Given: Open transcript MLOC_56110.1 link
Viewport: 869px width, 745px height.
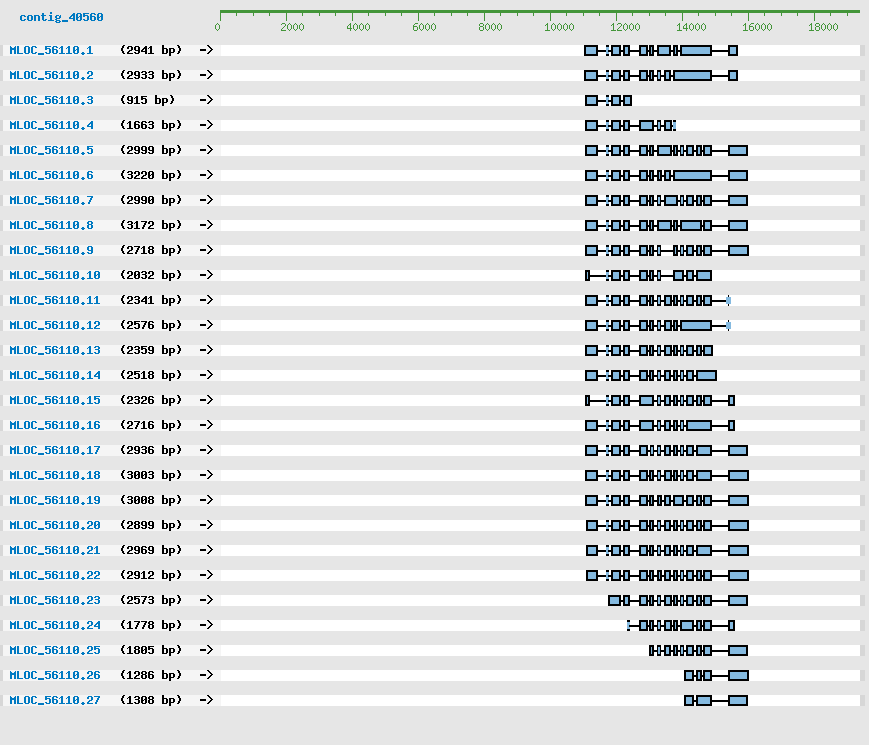Looking at the screenshot, I should coord(51,50).
